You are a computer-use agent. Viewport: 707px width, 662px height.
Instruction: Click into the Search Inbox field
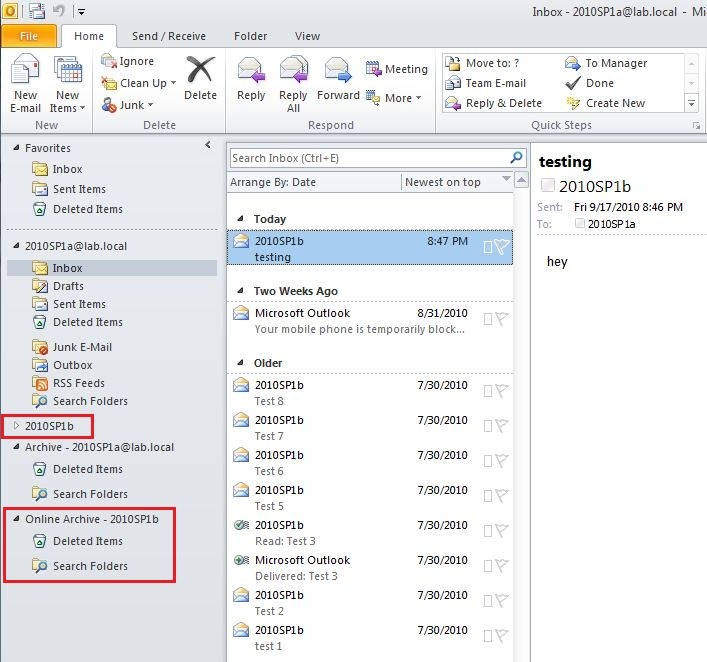pyautogui.click(x=369, y=158)
